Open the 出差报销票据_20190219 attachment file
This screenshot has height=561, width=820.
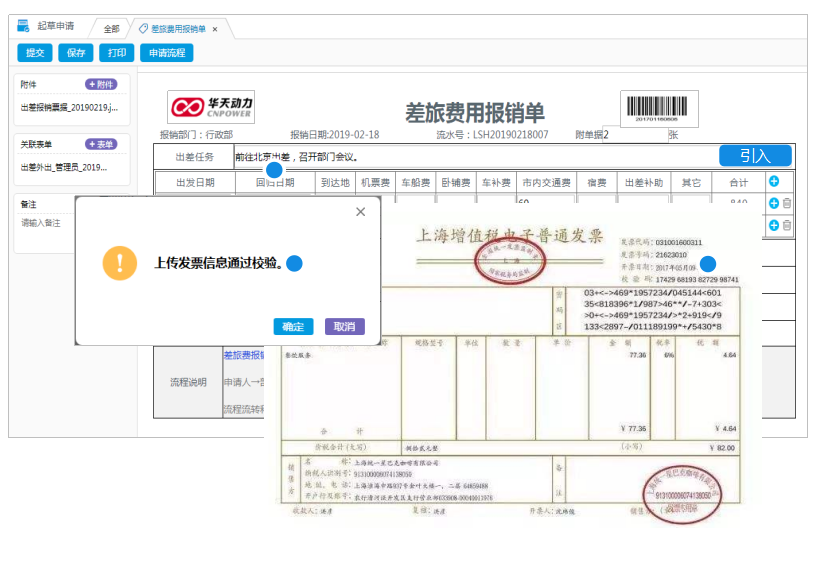(69, 107)
